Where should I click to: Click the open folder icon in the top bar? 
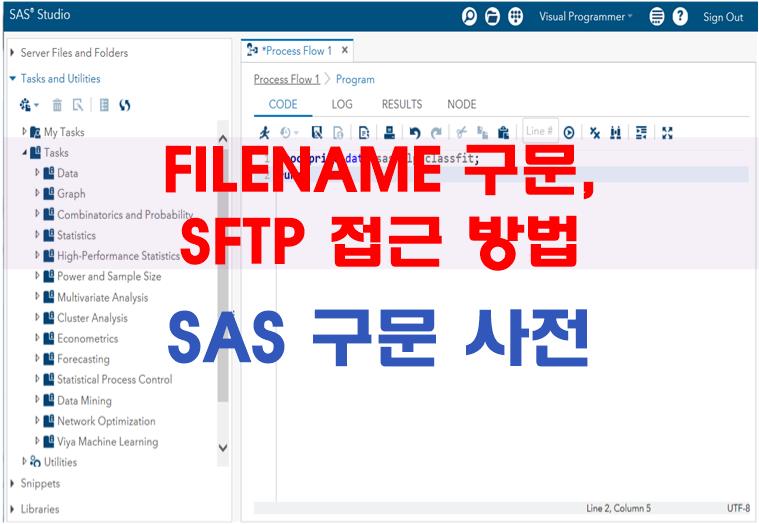click(492, 16)
